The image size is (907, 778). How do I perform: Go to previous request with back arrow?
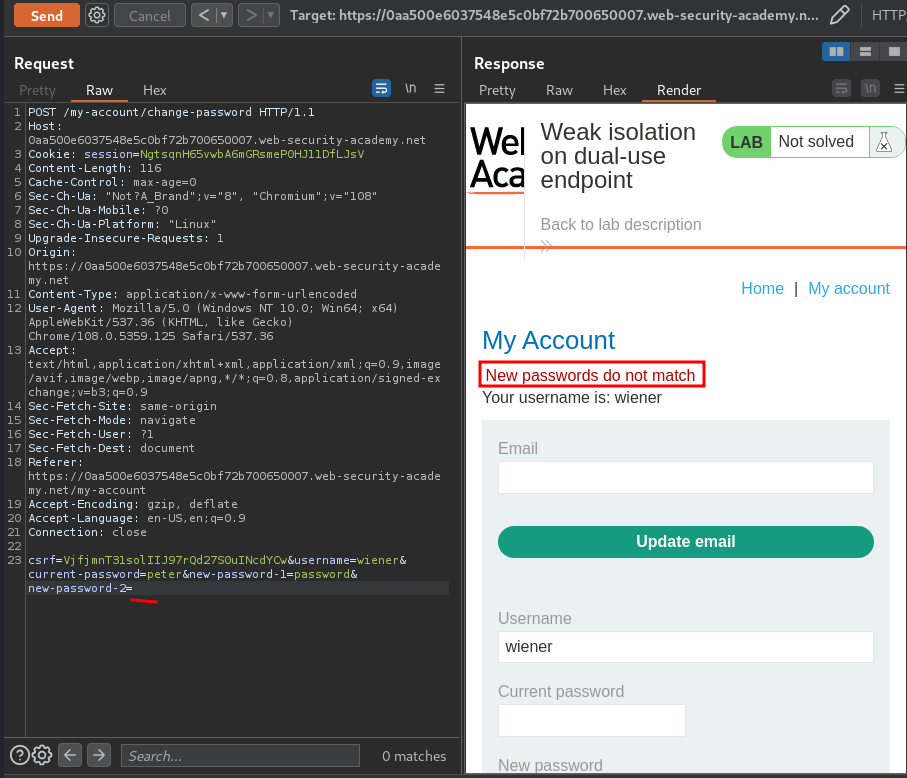(204, 15)
